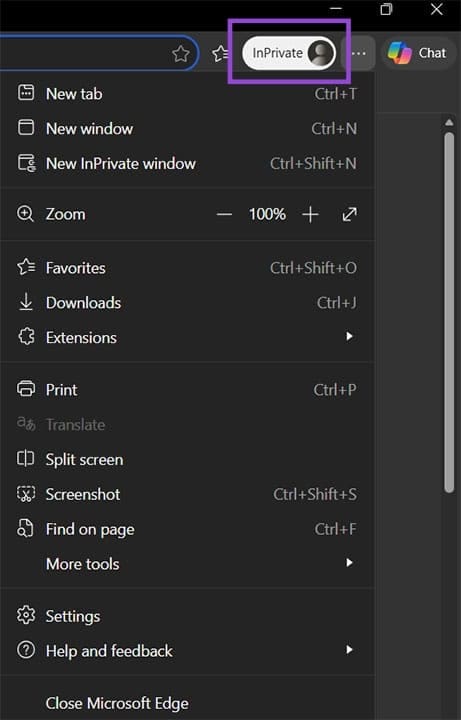This screenshot has width=461, height=720.
Task: Click the star icon in address bar
Action: (x=181, y=54)
